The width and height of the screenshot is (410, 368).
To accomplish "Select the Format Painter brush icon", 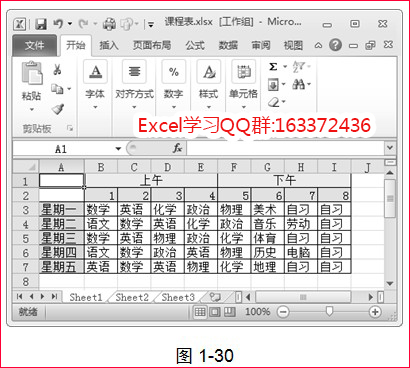I will coord(58,109).
